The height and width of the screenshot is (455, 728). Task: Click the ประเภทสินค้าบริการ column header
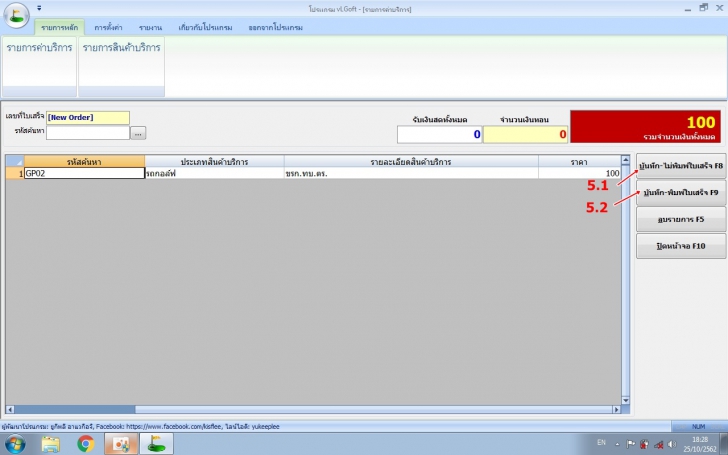pyautogui.click(x=214, y=162)
